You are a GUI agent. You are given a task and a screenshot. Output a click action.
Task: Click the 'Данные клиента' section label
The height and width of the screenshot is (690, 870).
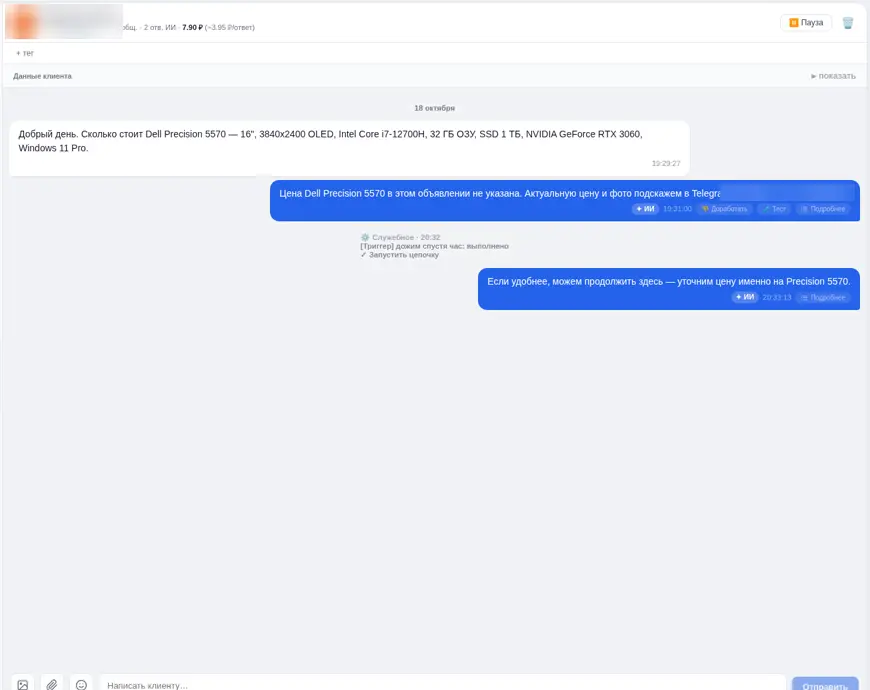(x=43, y=76)
